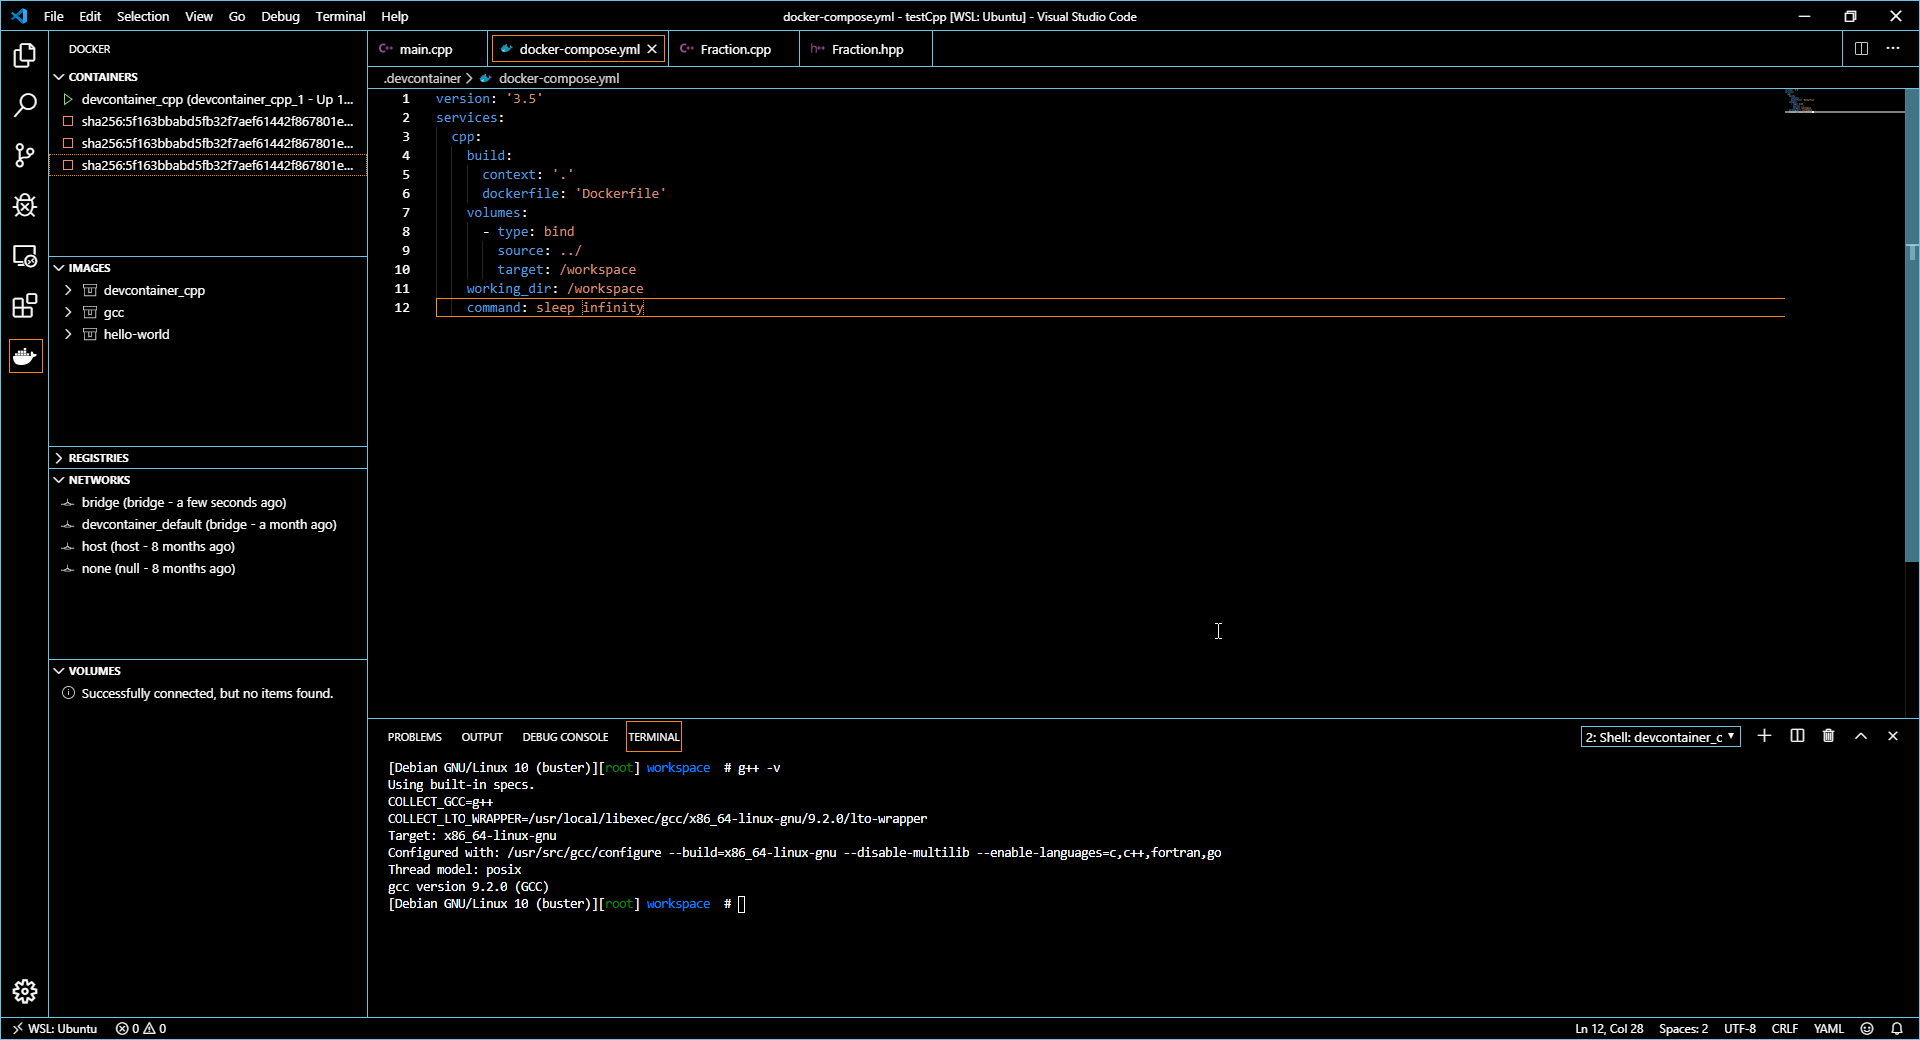The width and height of the screenshot is (1920, 1040).
Task: Click Ln 12, Col 28 cursor position
Action: pos(1609,1028)
